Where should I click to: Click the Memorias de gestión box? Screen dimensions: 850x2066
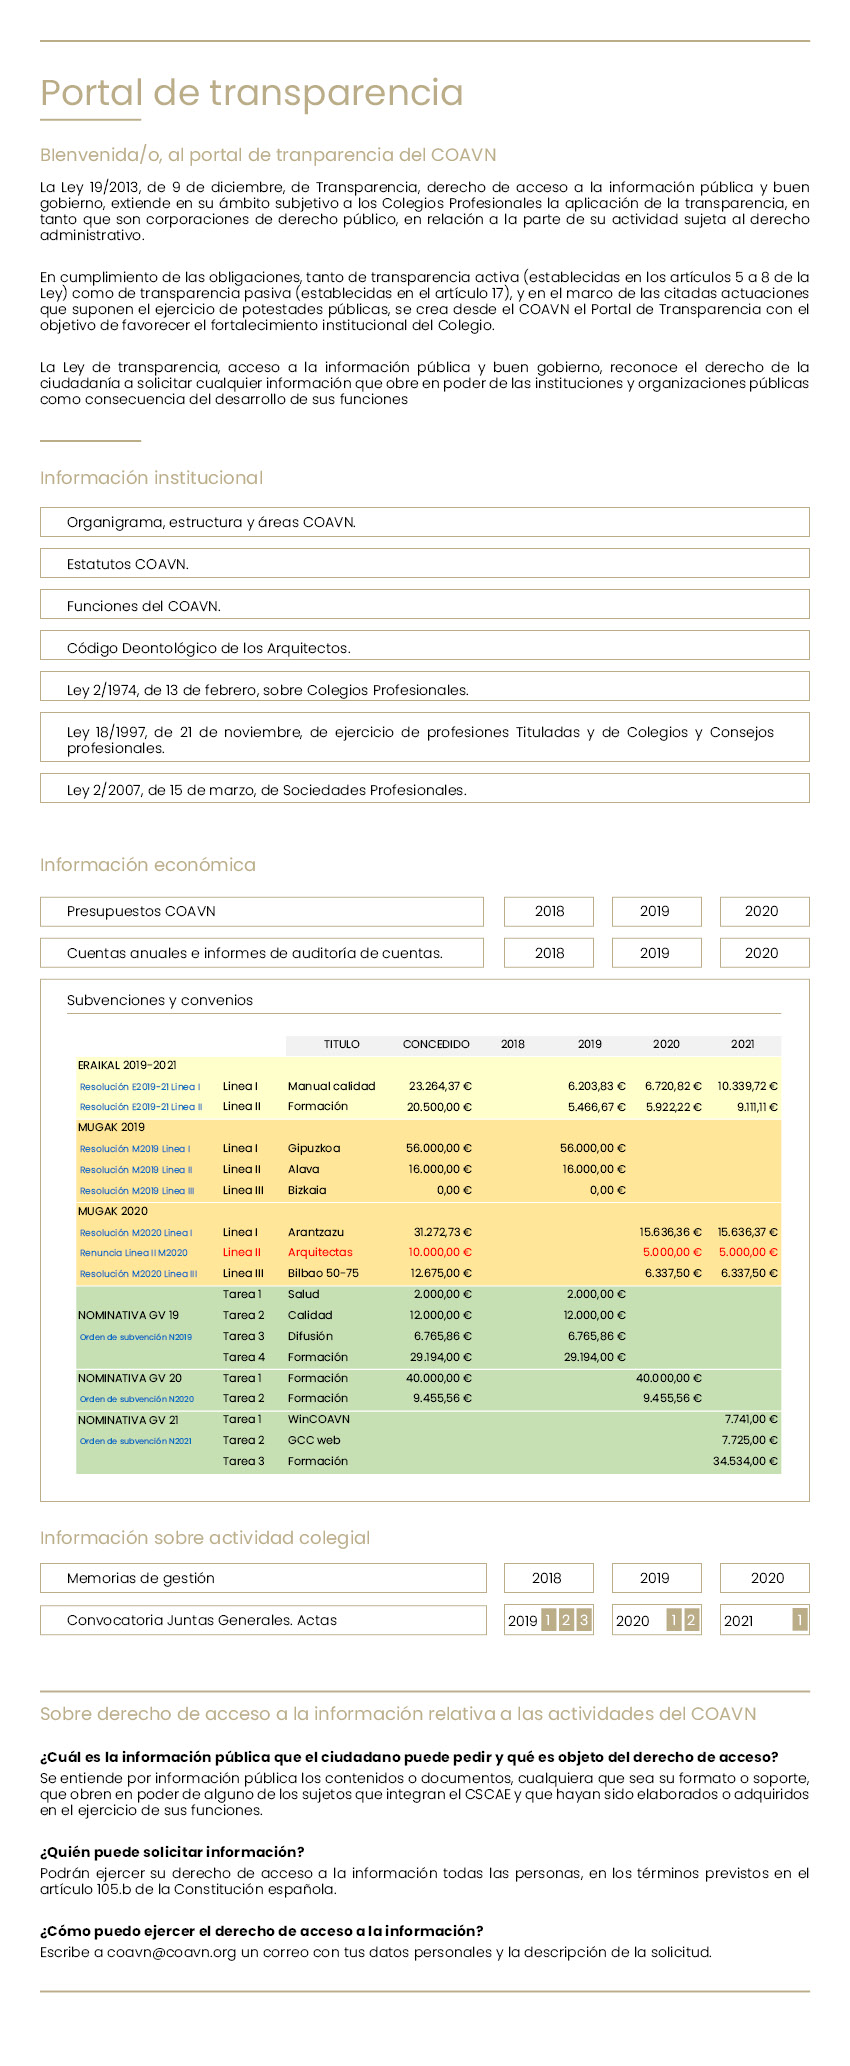point(263,1578)
